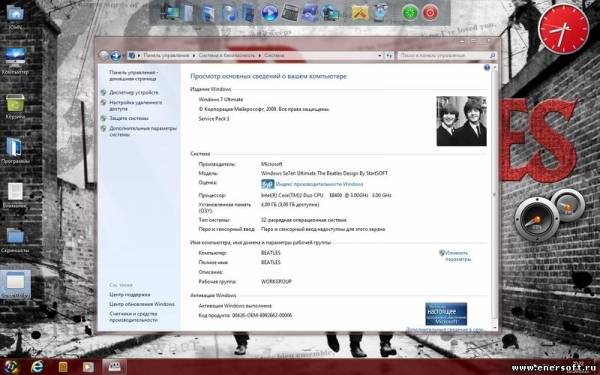Click the refresh button beside address bar
The height and width of the screenshot is (375, 600).
point(389,56)
